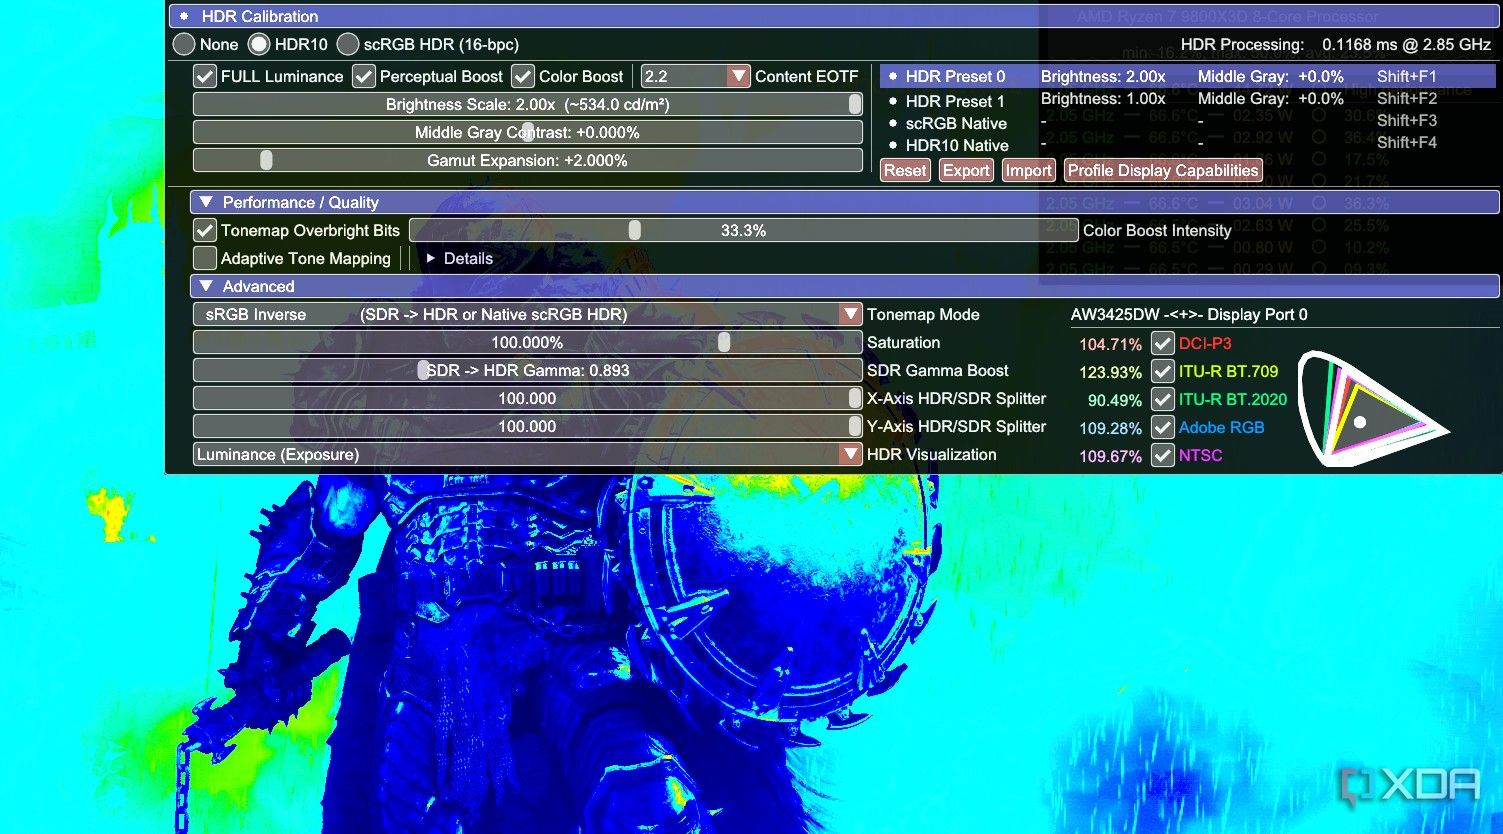Toggle Tonemap Overbright Bits checkbox
This screenshot has width=1503, height=834.
(x=205, y=230)
